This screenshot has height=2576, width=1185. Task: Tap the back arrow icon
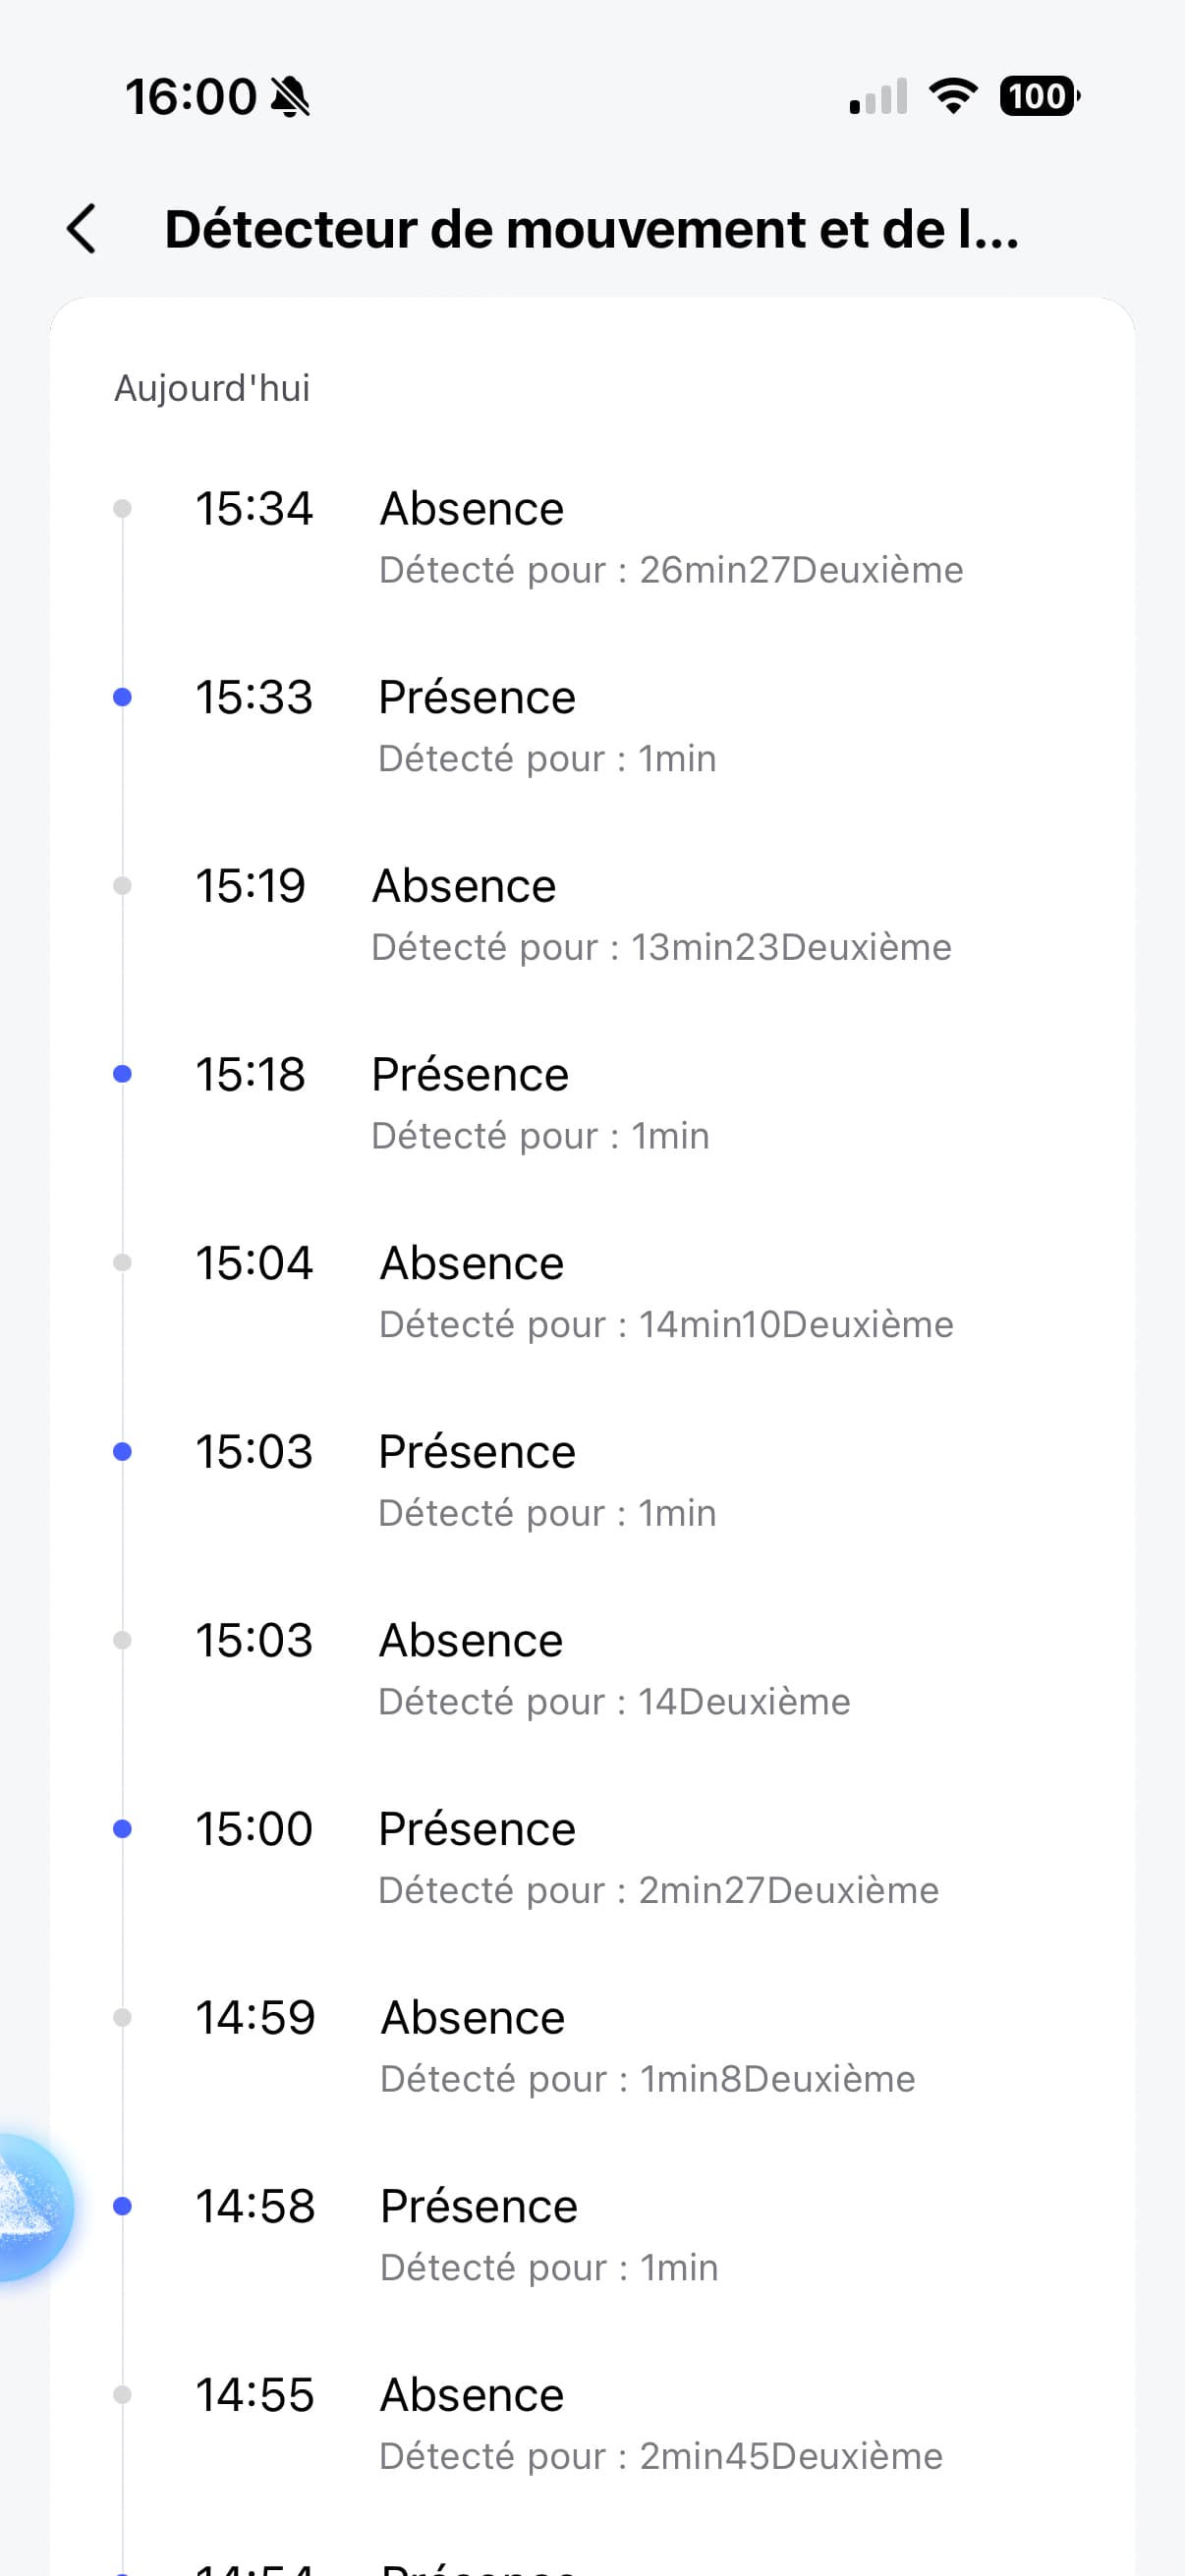click(x=82, y=229)
